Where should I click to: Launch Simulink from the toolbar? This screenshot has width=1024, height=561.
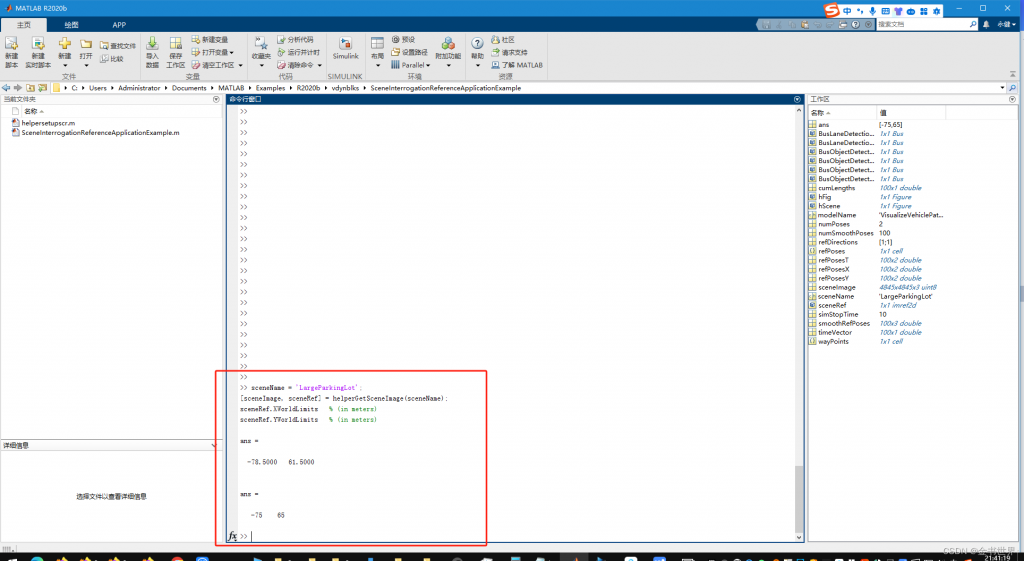pyautogui.click(x=345, y=48)
